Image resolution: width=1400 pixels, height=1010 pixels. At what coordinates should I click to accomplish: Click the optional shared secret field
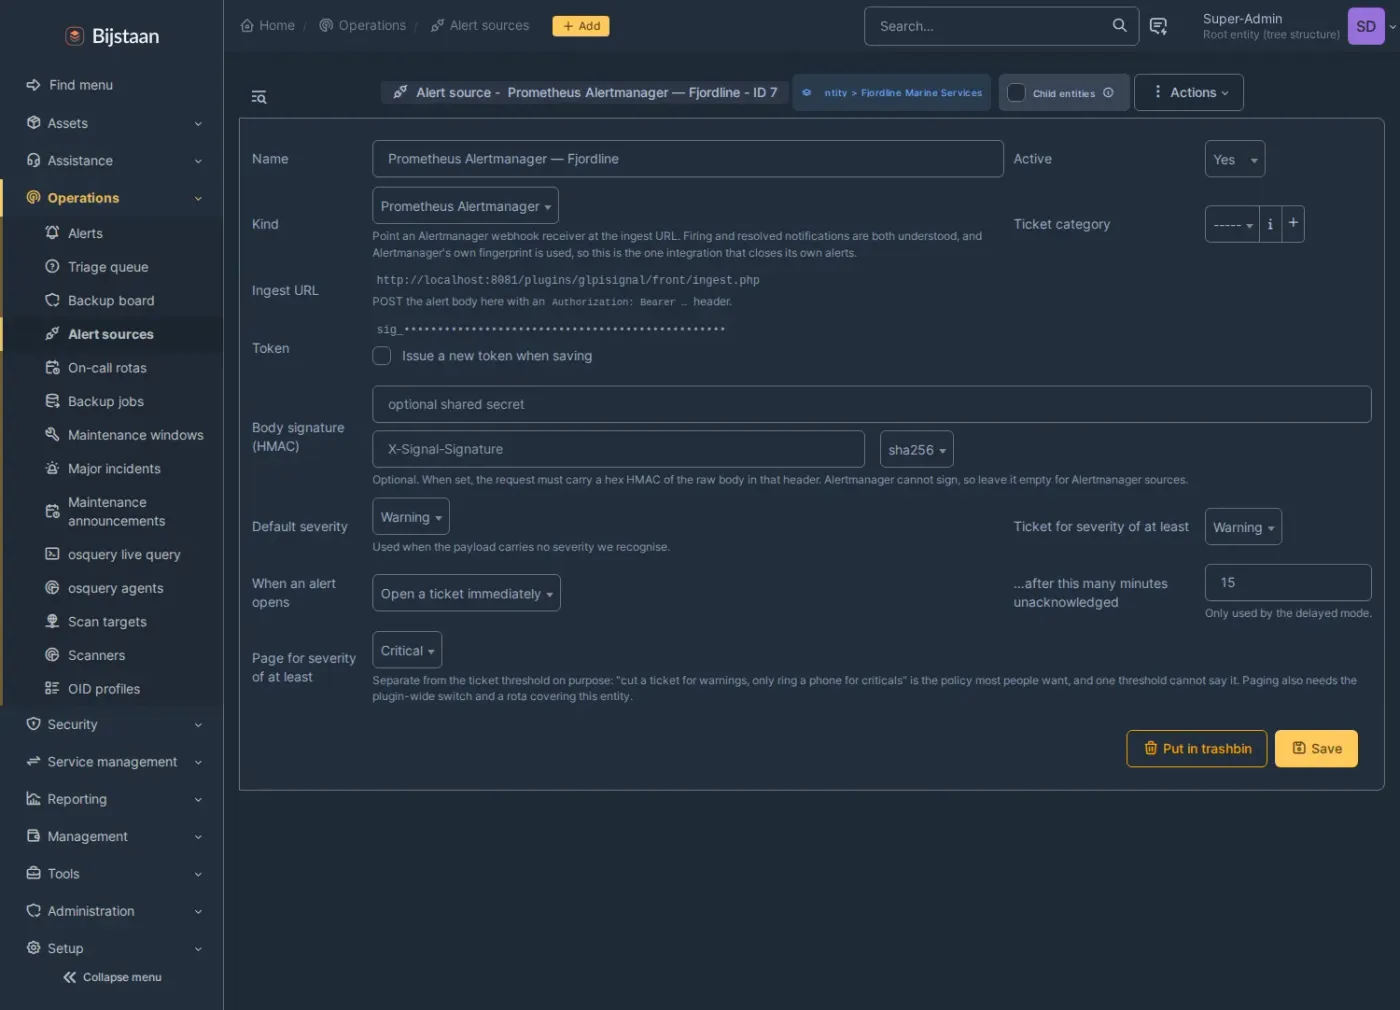871,404
